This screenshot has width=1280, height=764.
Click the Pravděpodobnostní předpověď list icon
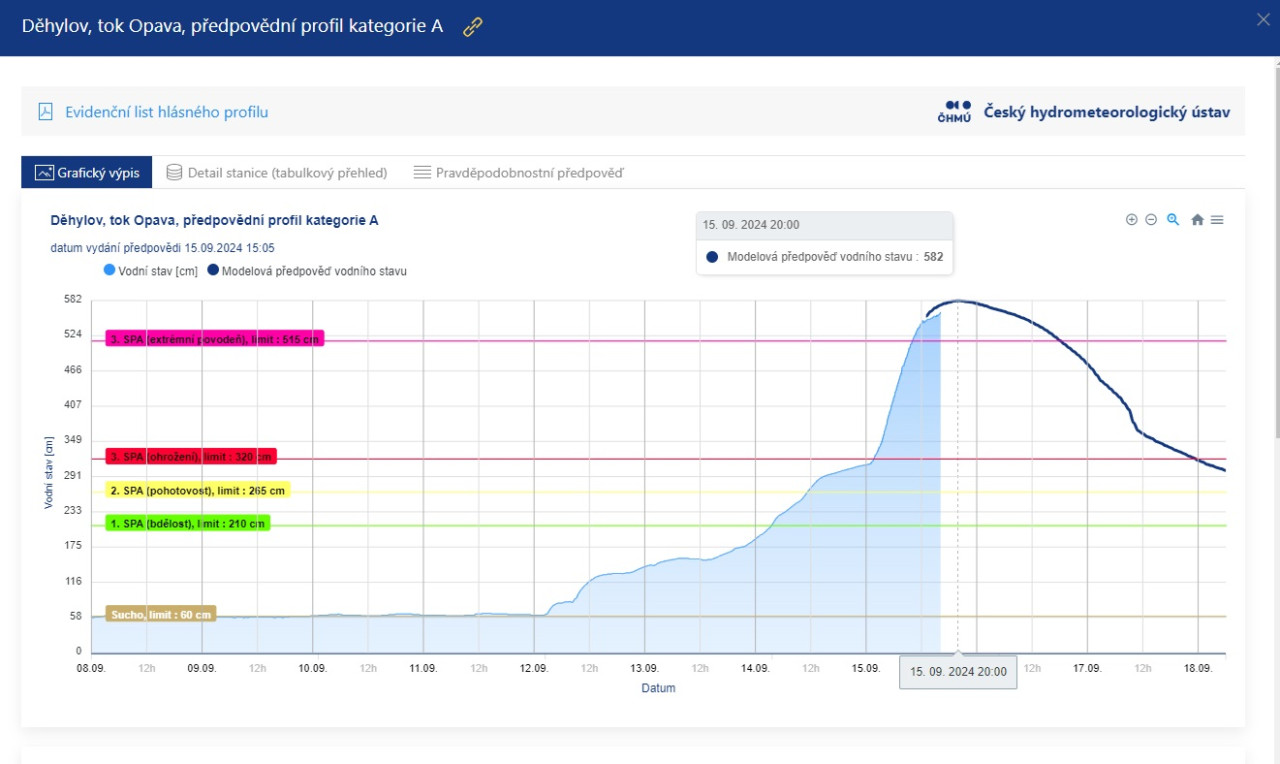[x=422, y=172]
